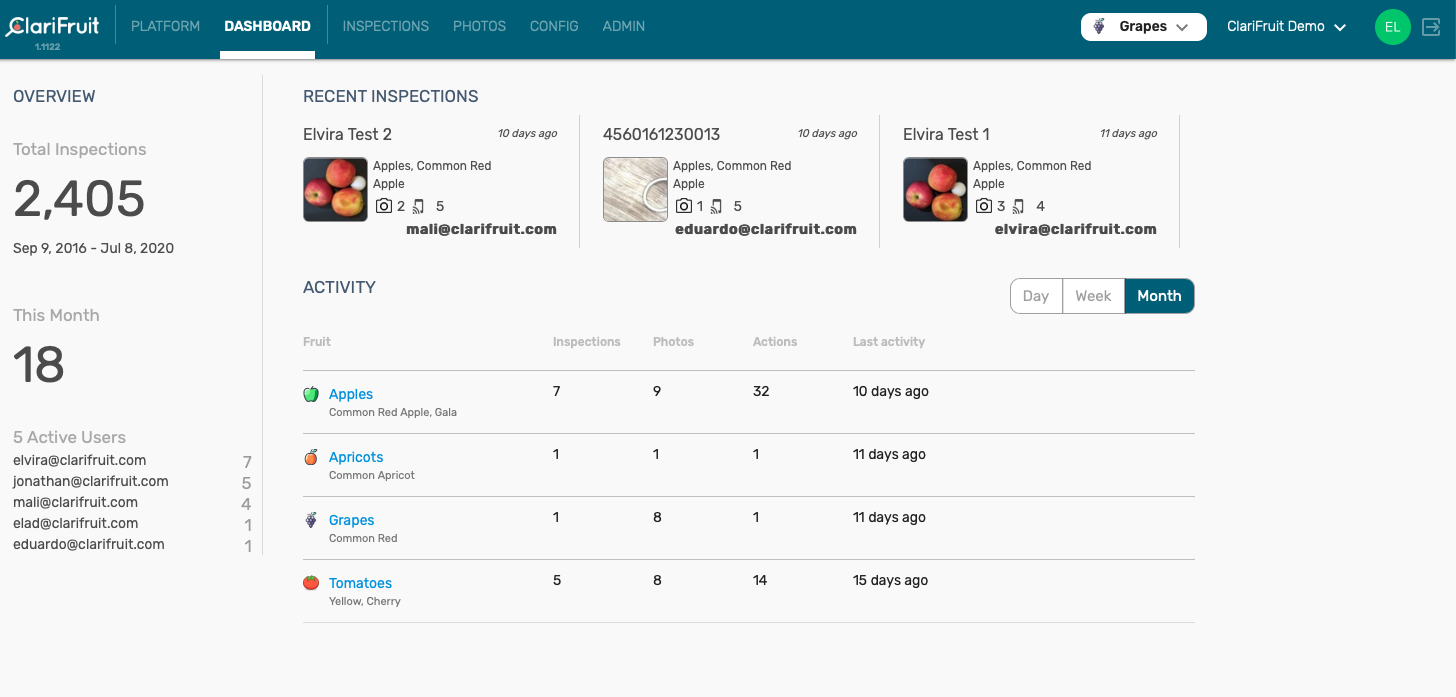This screenshot has width=1456, height=697.
Task: Click the green apple icon in Activity
Action: [311, 394]
